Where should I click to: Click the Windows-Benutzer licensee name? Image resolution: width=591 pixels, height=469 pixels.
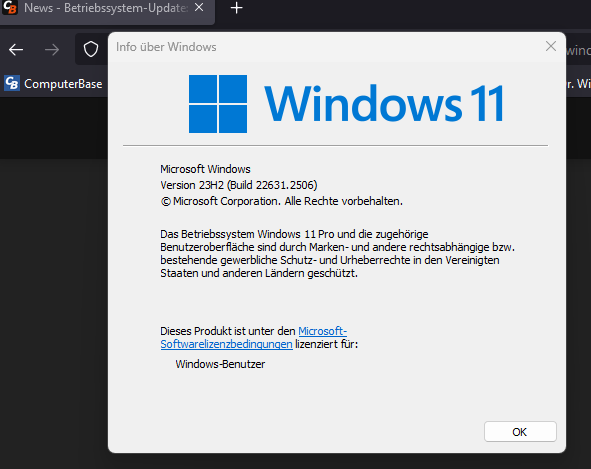pos(220,364)
